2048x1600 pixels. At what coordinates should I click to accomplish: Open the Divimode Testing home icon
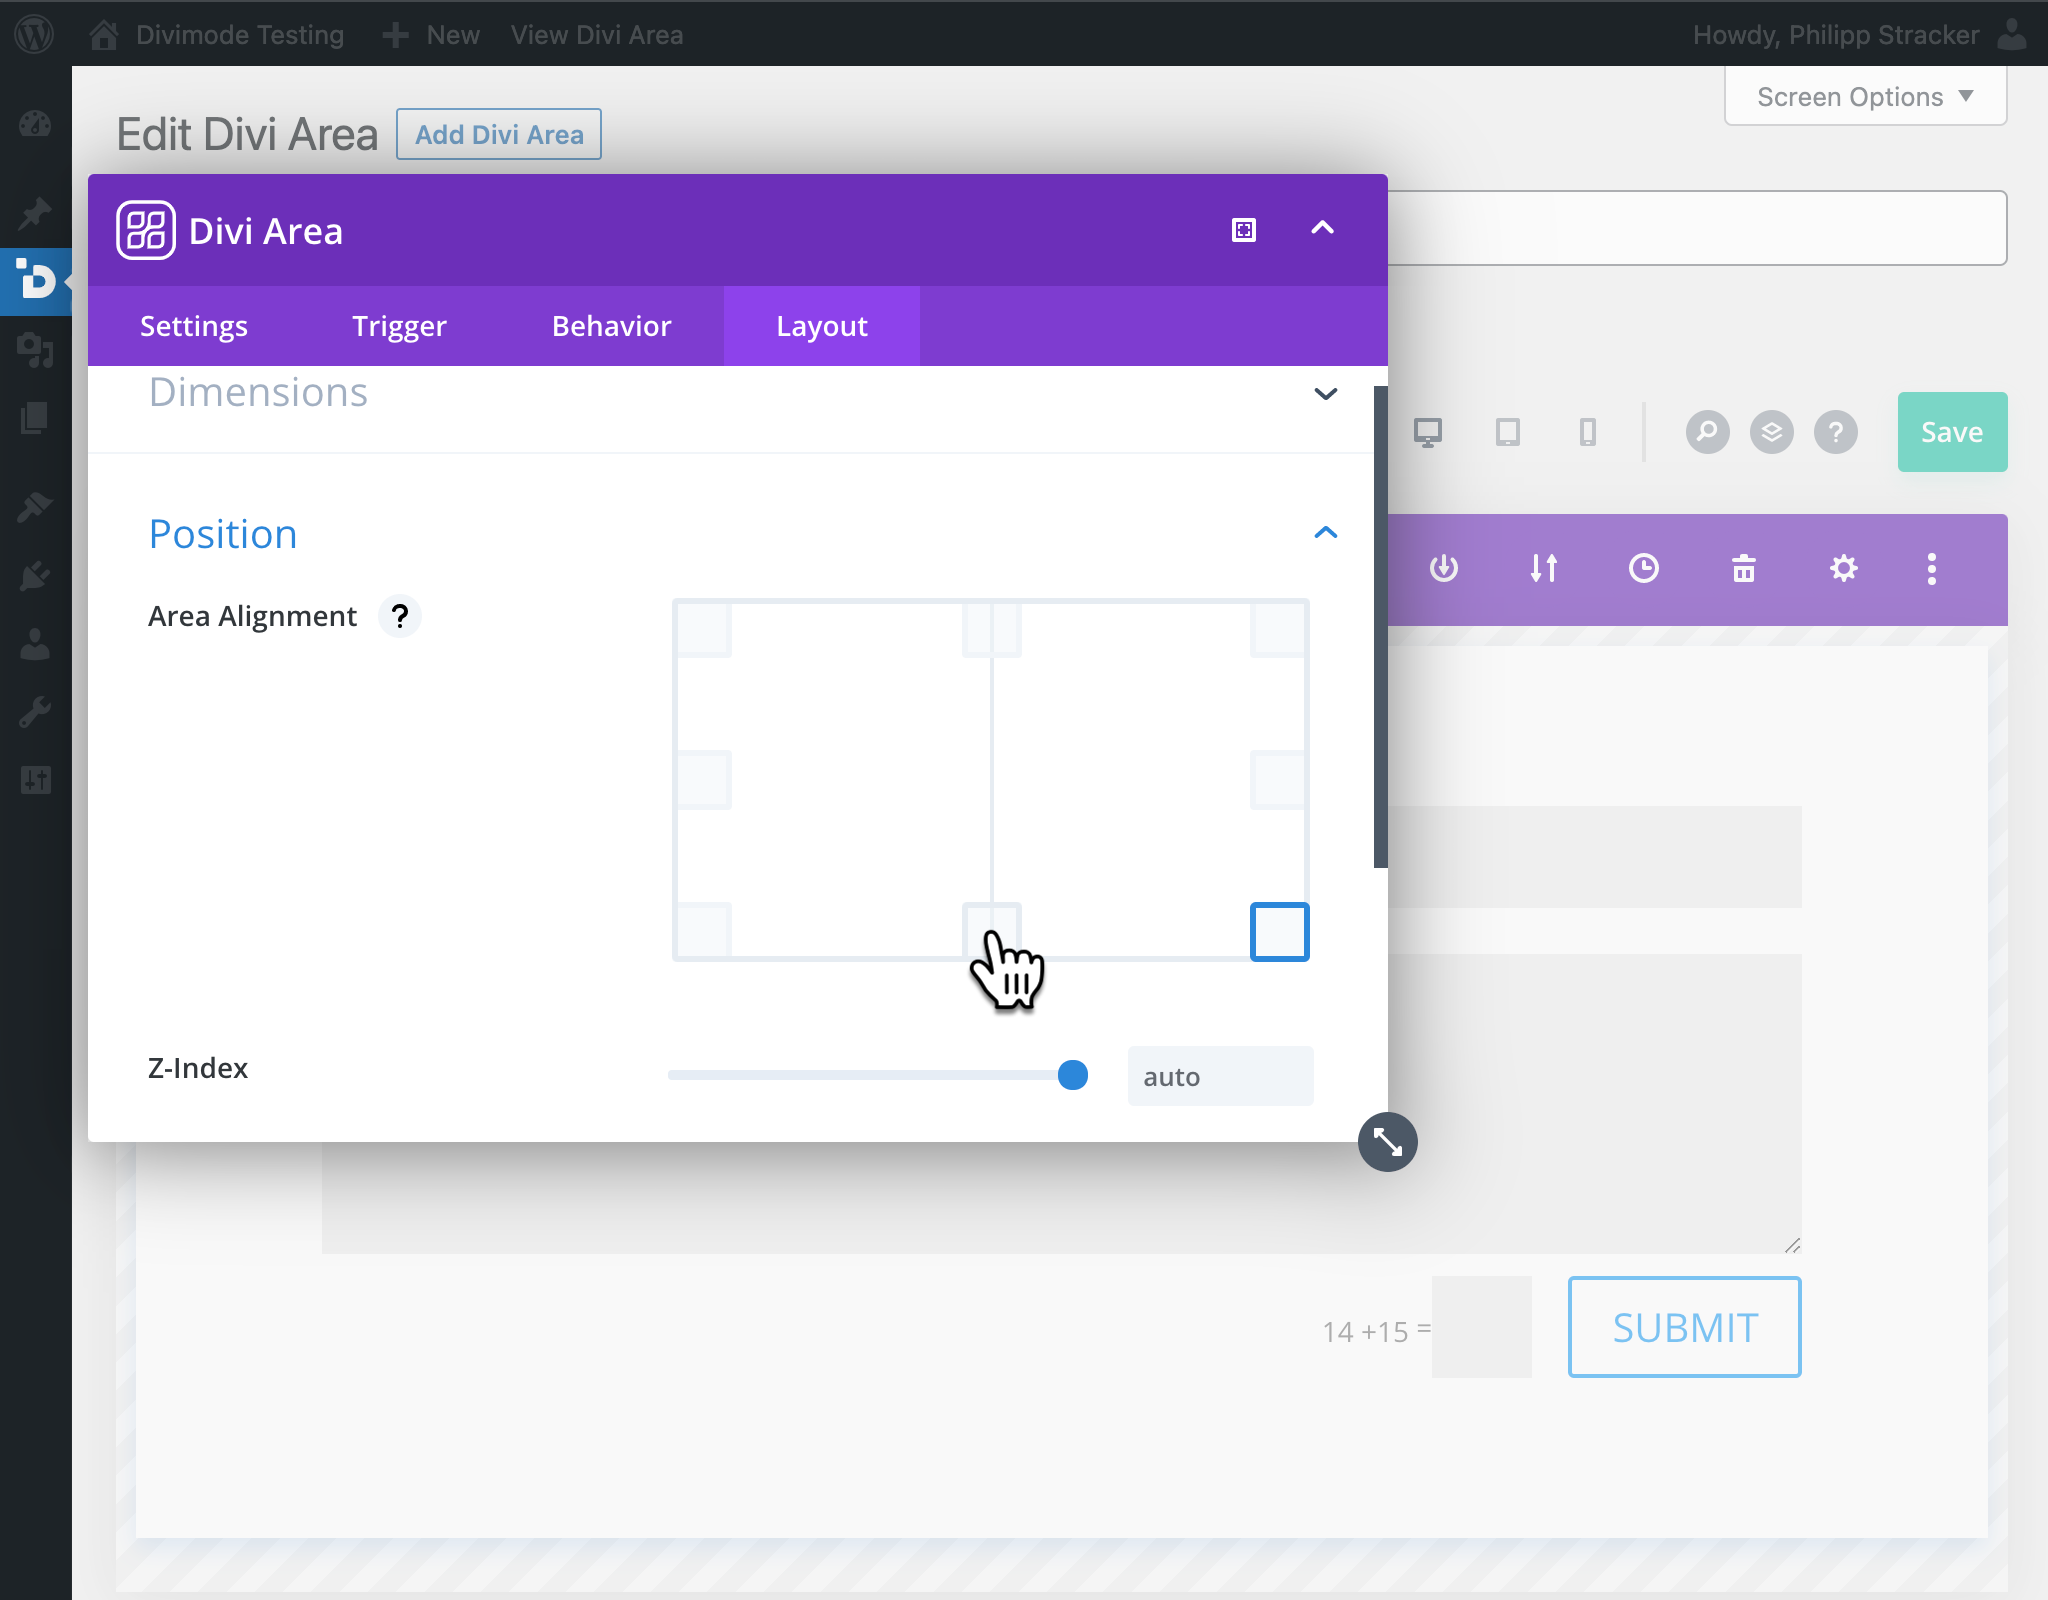pyautogui.click(x=104, y=35)
